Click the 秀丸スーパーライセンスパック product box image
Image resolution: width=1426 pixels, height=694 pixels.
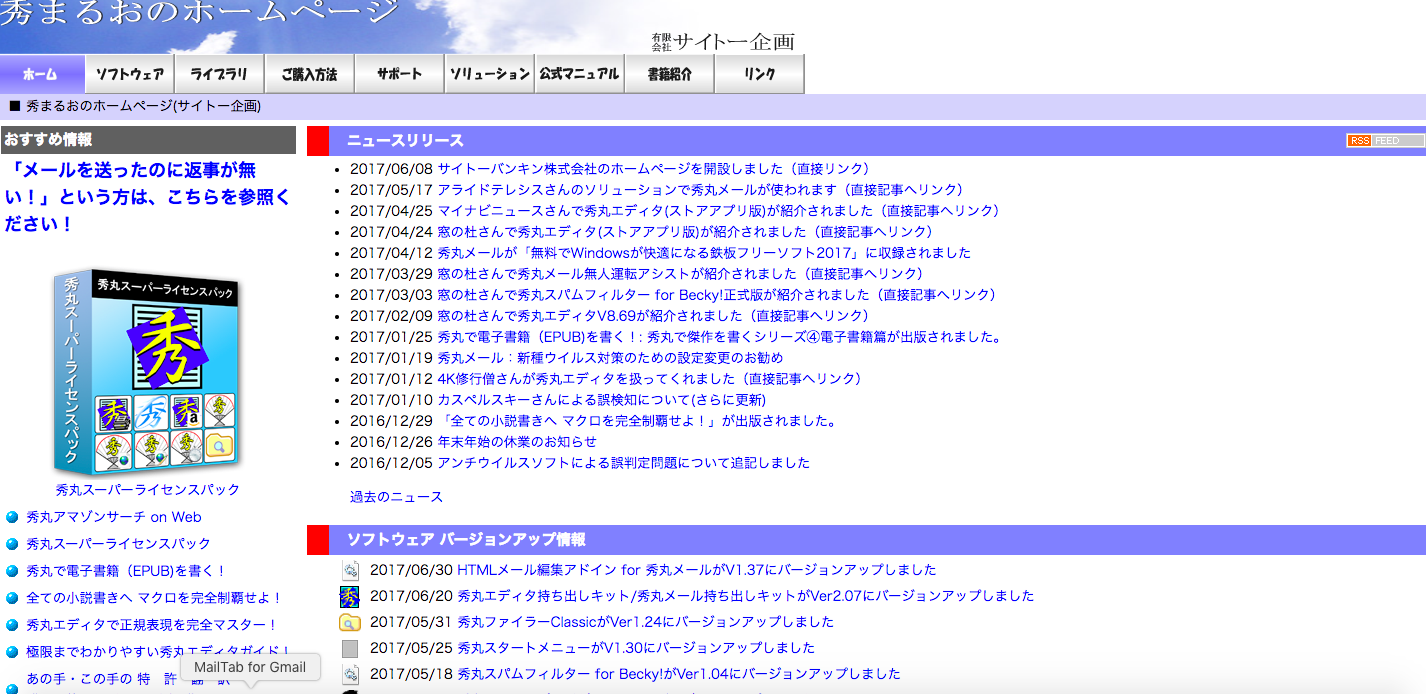(x=146, y=372)
